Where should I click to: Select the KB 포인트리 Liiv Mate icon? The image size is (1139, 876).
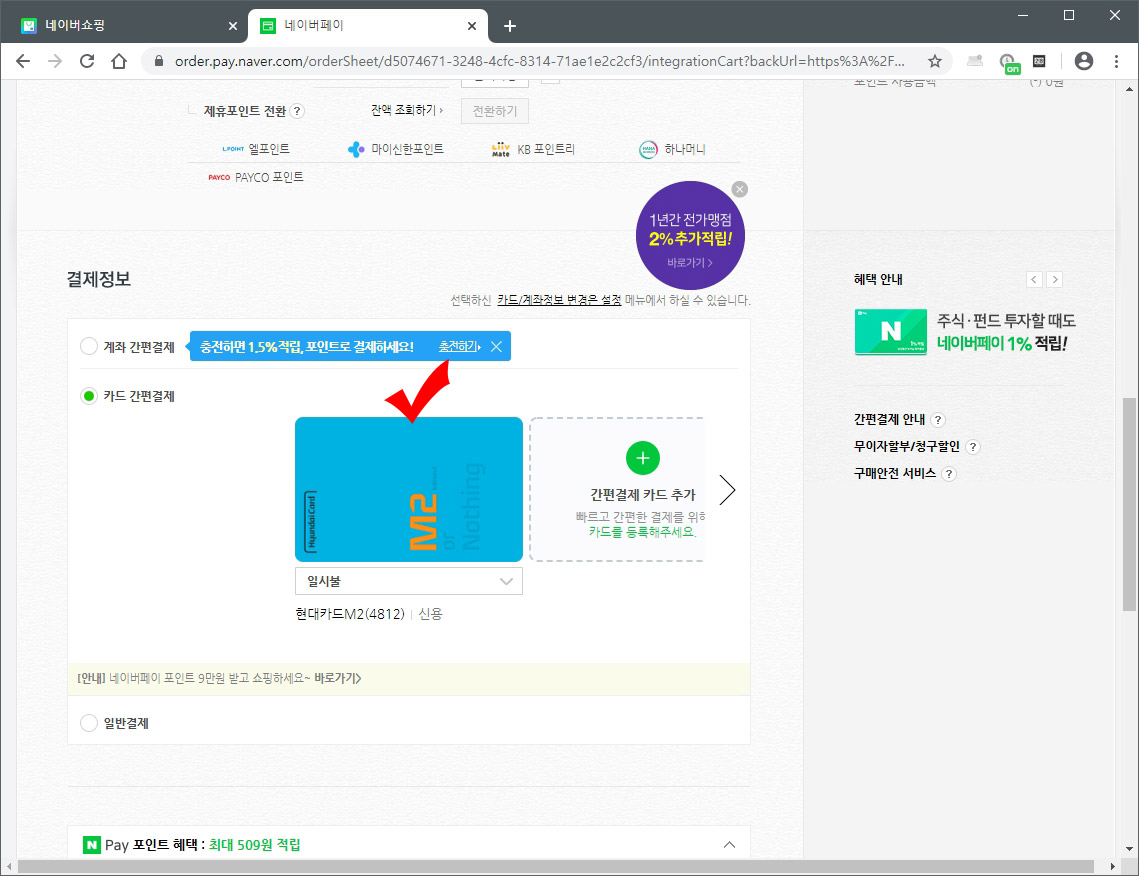tap(499, 147)
